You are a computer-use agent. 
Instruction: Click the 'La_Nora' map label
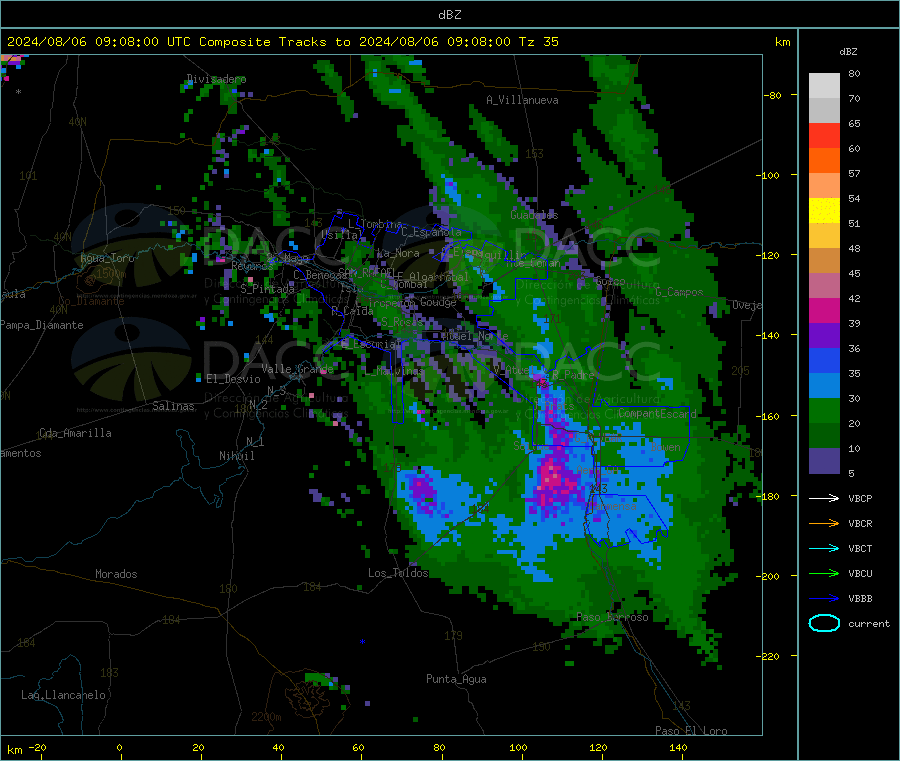[x=398, y=253]
